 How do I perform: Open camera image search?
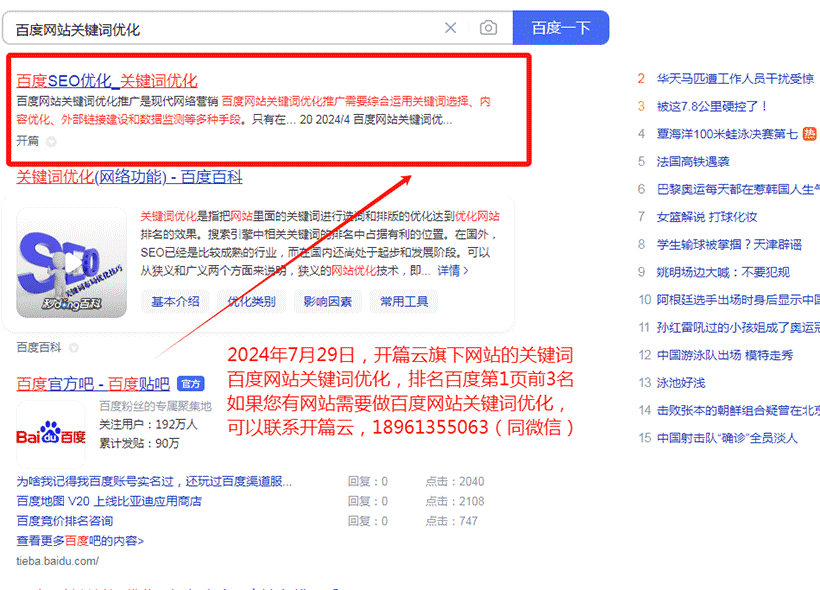[x=488, y=28]
